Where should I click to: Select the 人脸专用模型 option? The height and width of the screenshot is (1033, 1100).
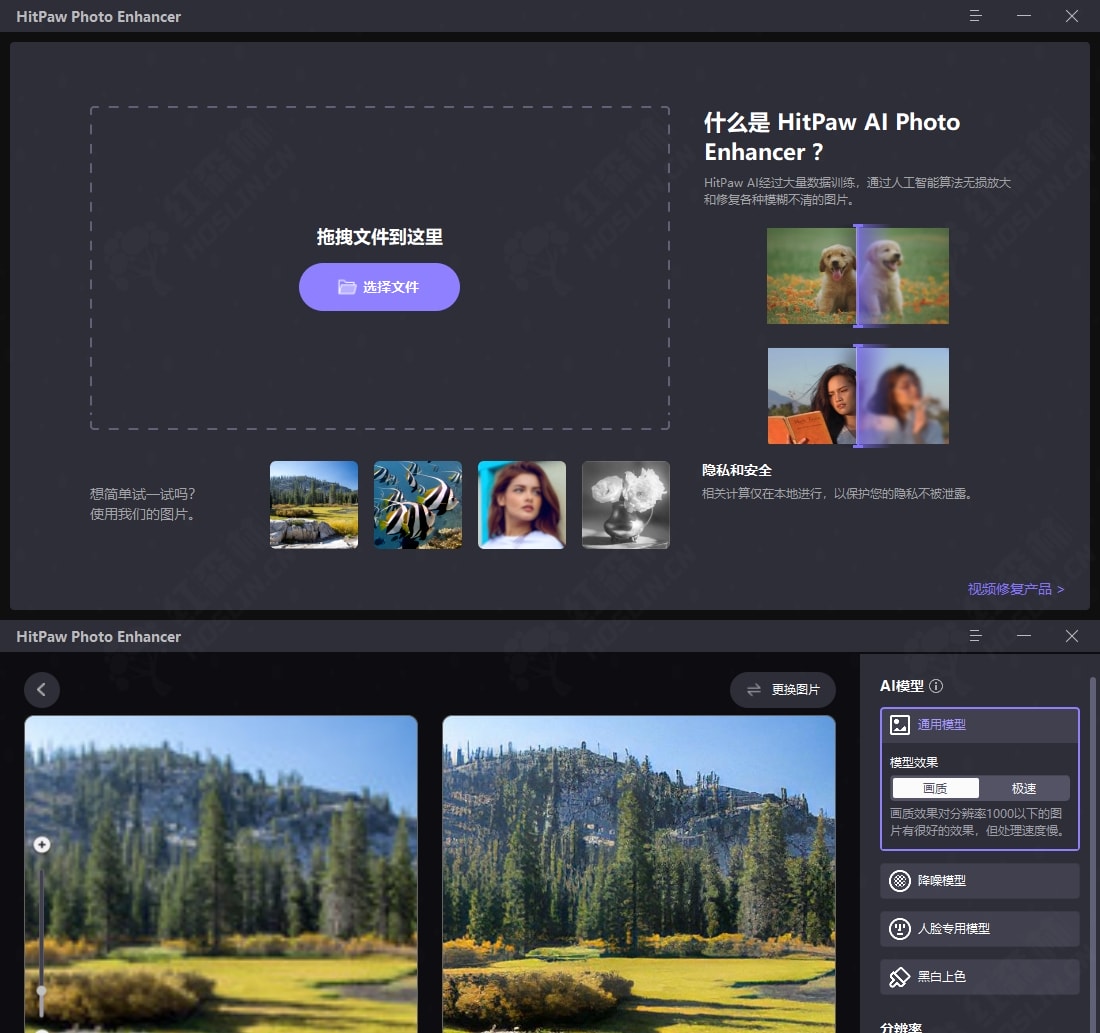[979, 928]
